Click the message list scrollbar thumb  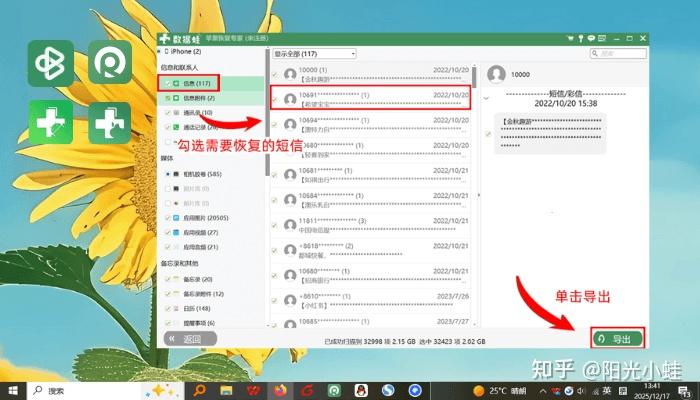coord(474,77)
